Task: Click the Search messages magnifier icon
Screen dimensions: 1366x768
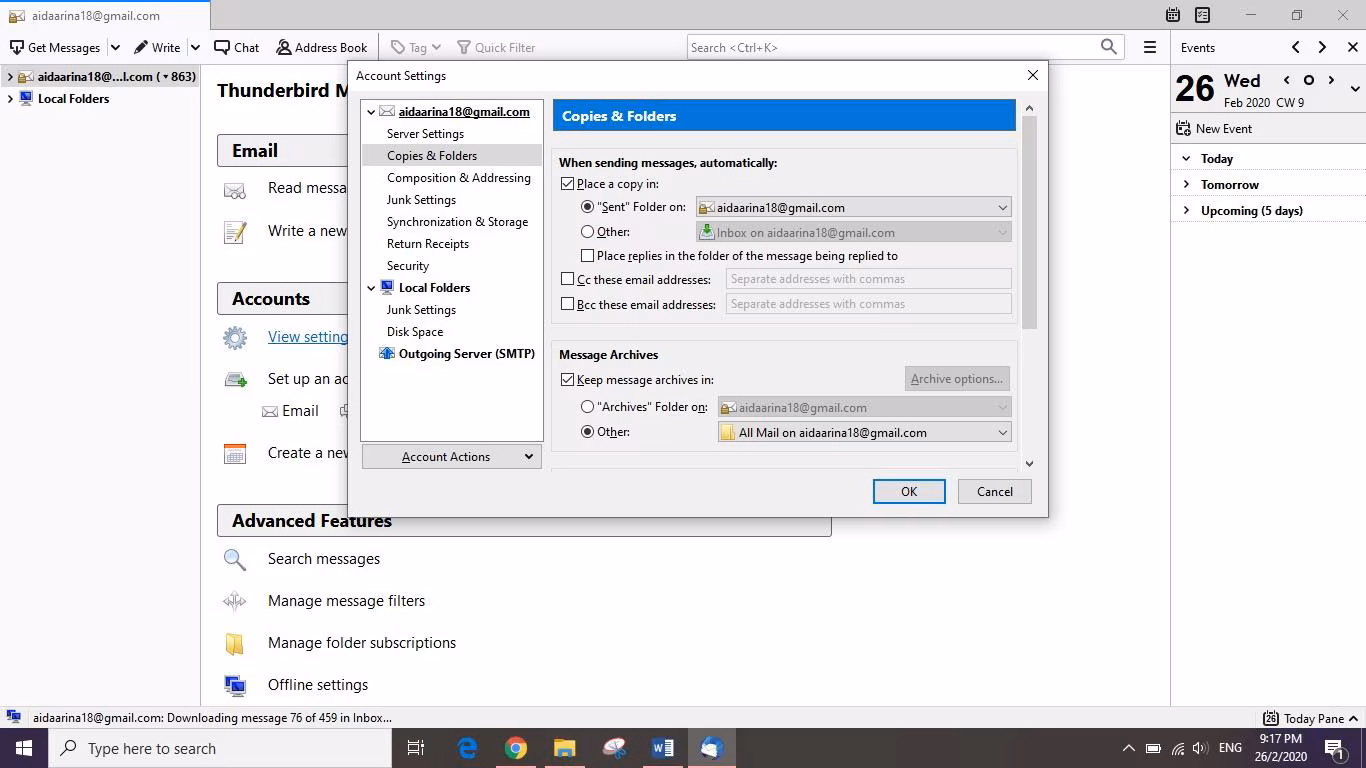Action: tap(235, 559)
